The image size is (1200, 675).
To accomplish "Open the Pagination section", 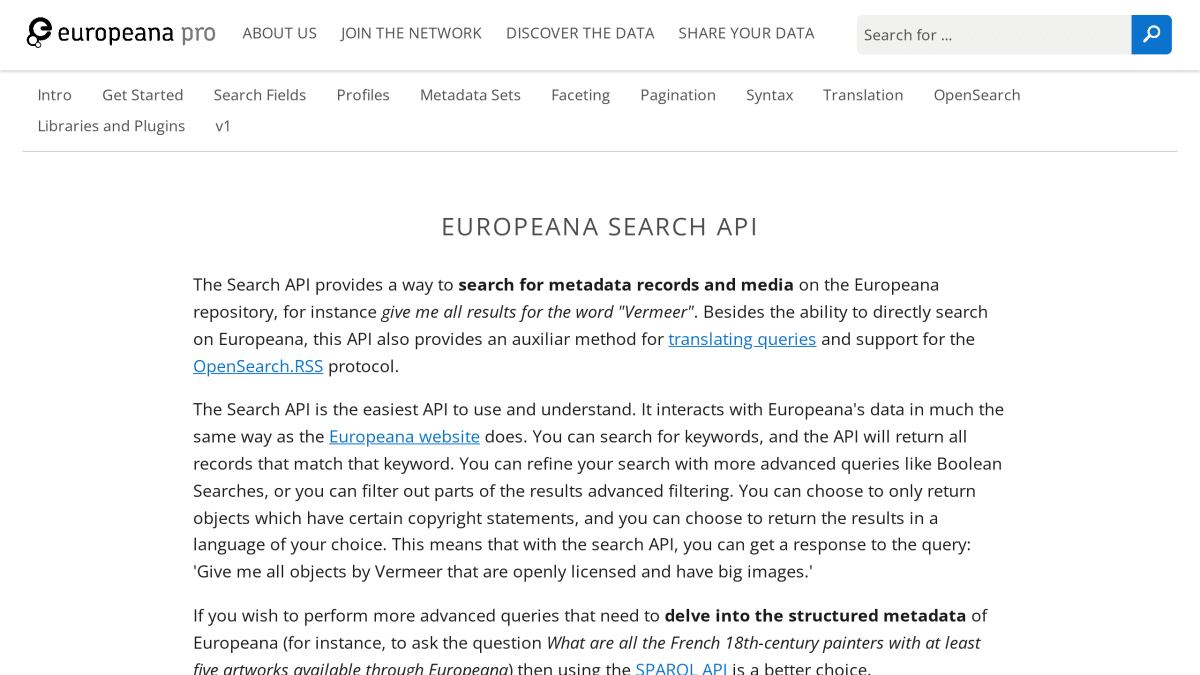I will coord(678,95).
